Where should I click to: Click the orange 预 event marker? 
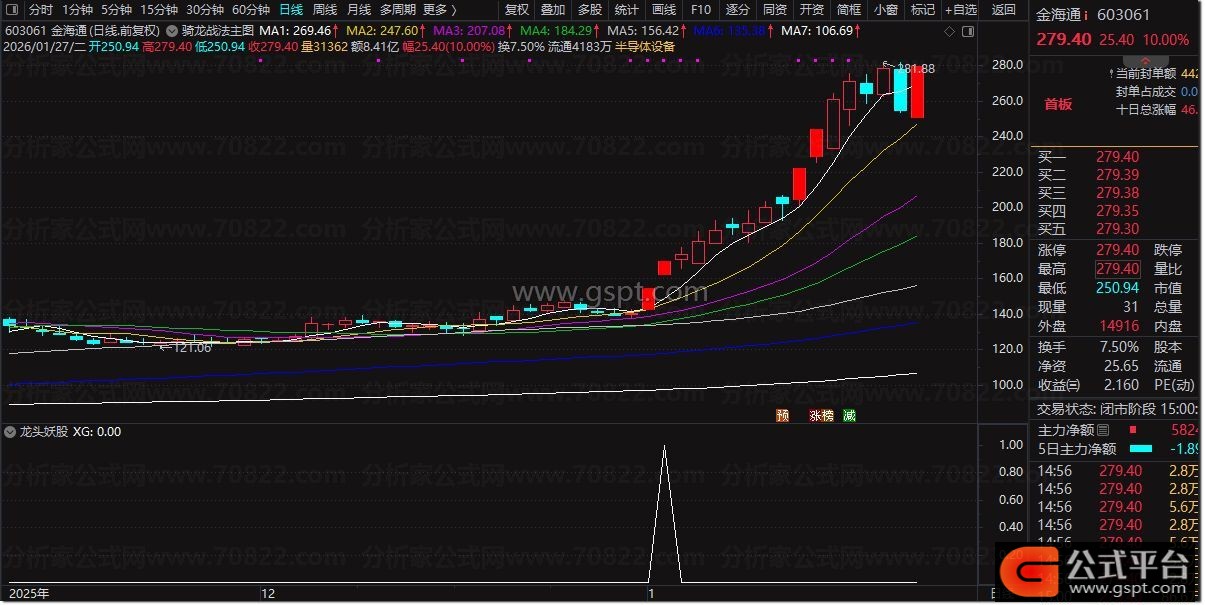click(x=781, y=415)
